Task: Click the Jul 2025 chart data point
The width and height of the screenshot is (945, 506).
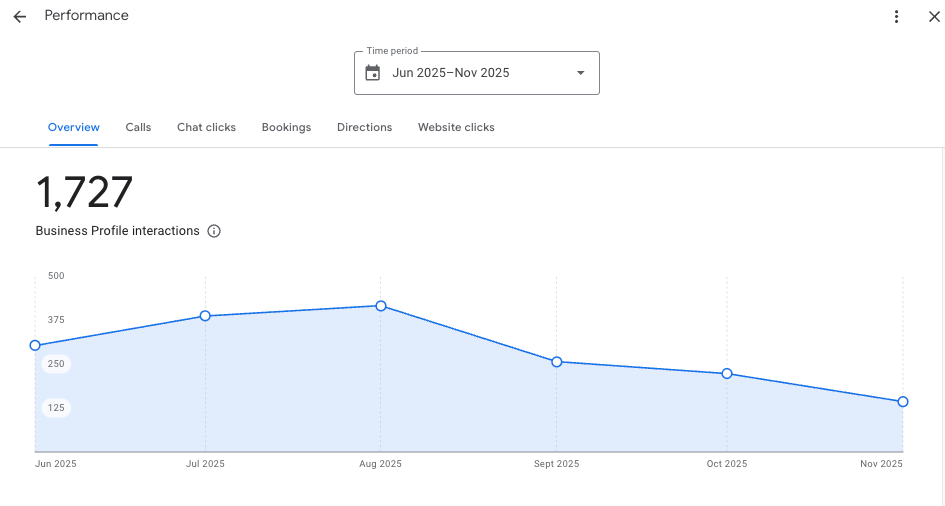Action: coord(205,316)
